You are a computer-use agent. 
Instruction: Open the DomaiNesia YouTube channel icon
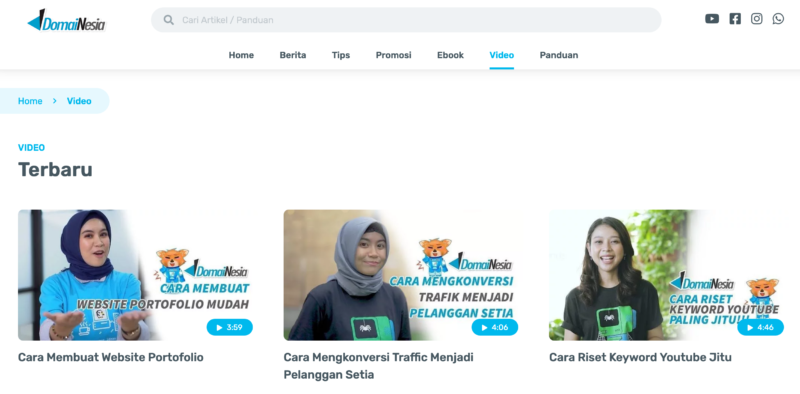[712, 19]
